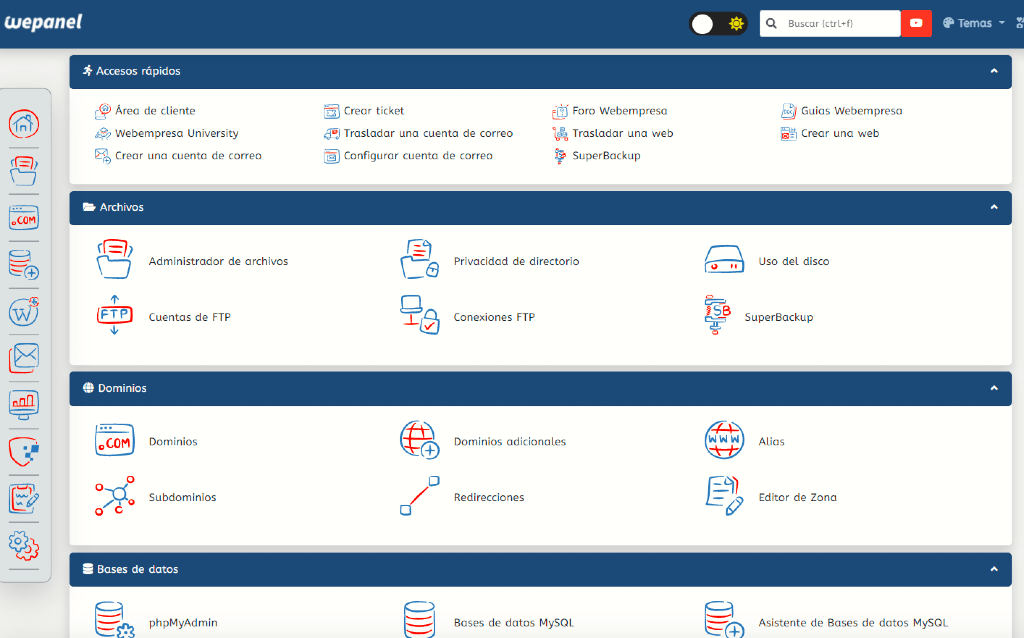Screen dimensions: 1024x638
Task: Click the email envelope sidebar icon
Action: [x=24, y=358]
